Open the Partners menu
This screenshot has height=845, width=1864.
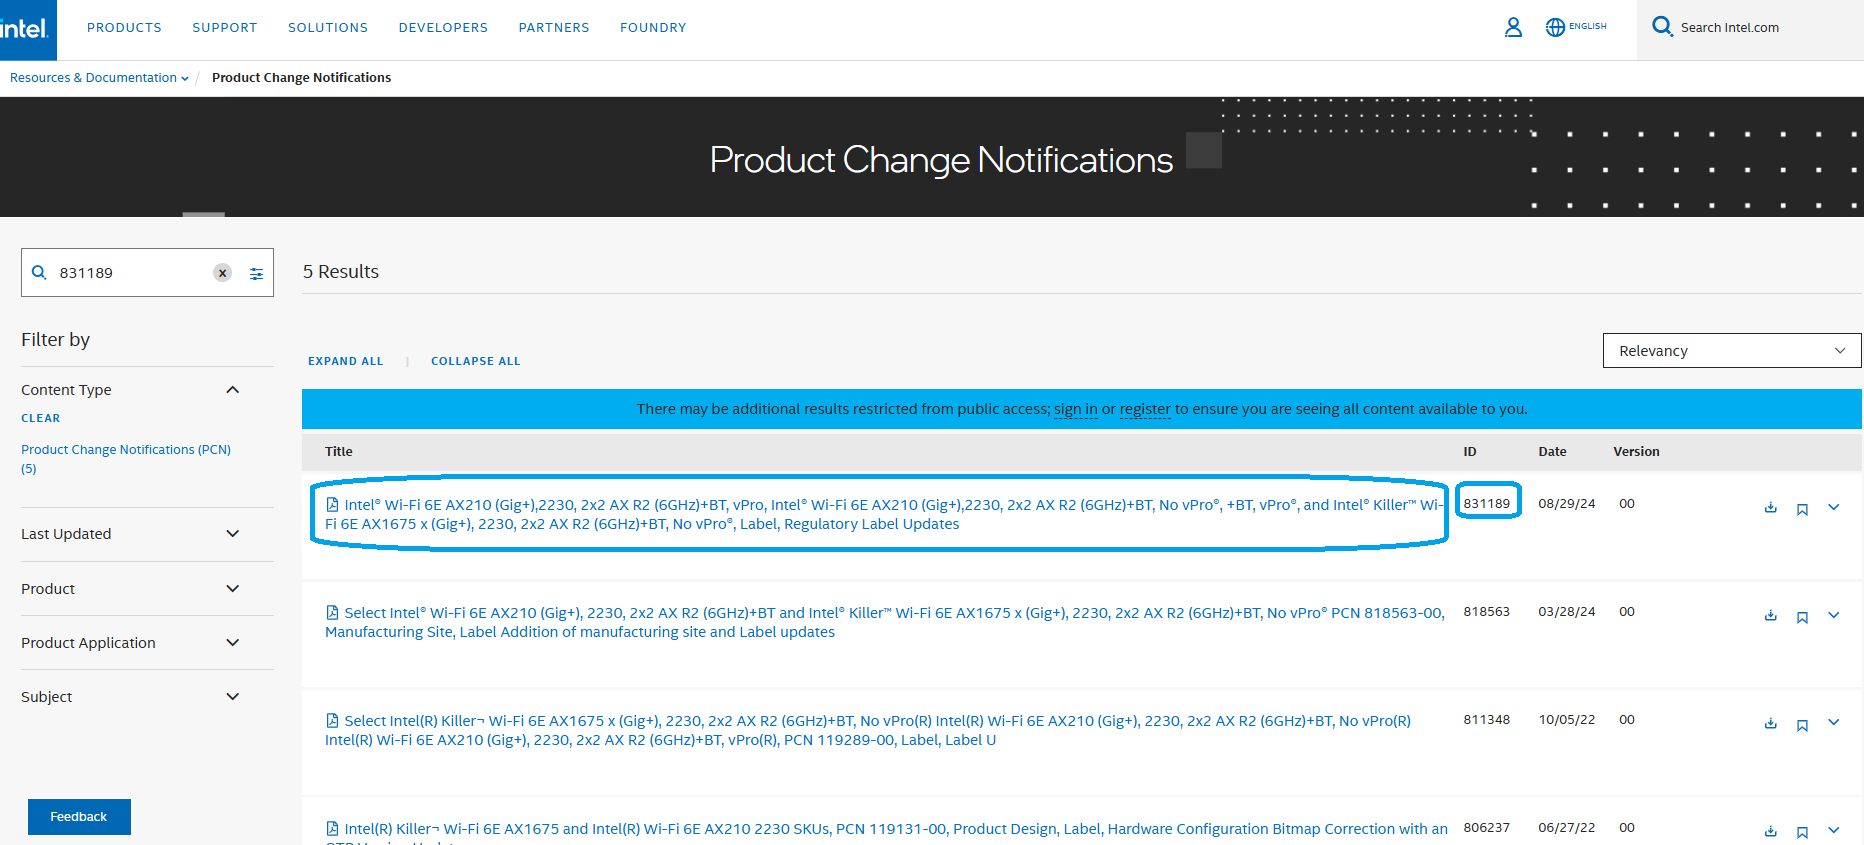point(554,28)
